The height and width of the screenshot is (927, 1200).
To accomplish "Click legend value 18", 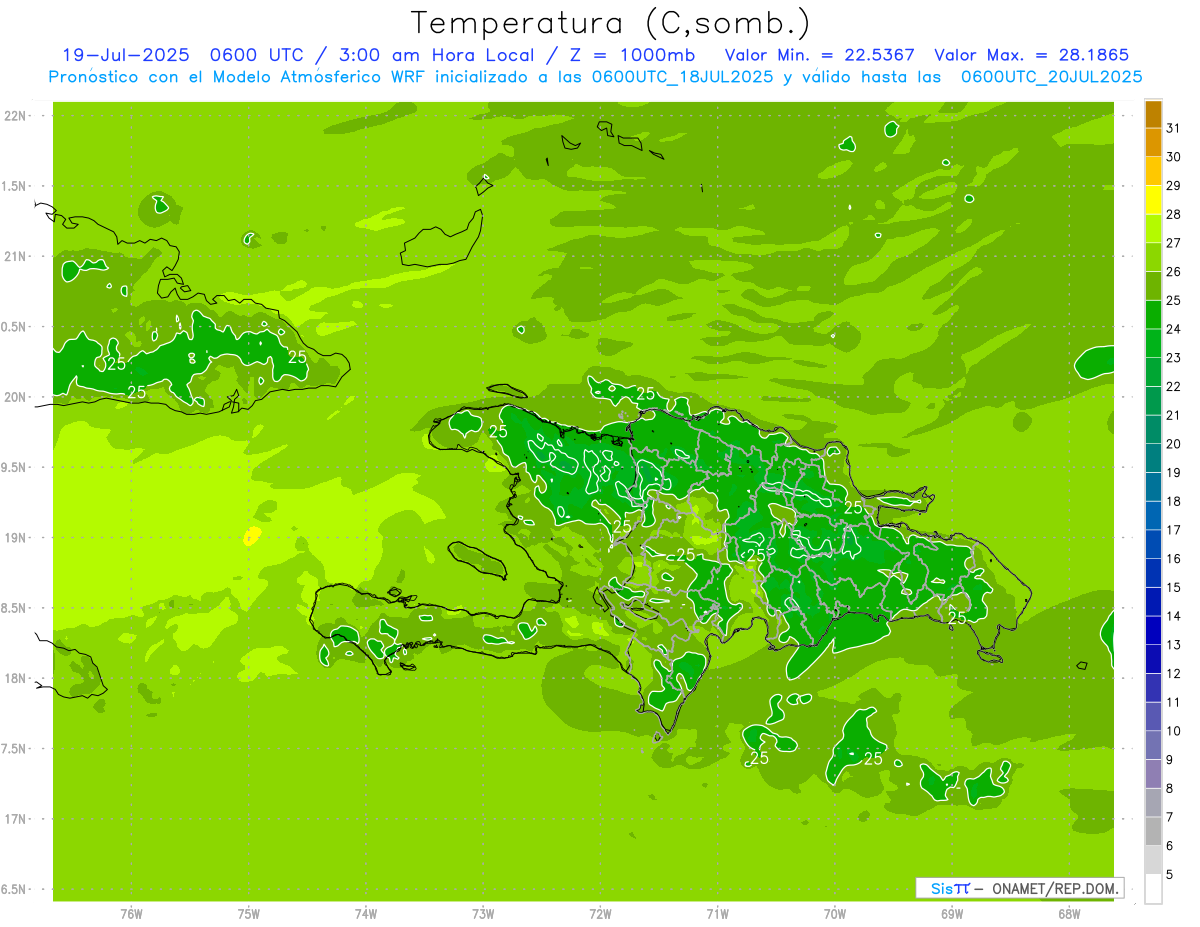I will coord(1173,501).
